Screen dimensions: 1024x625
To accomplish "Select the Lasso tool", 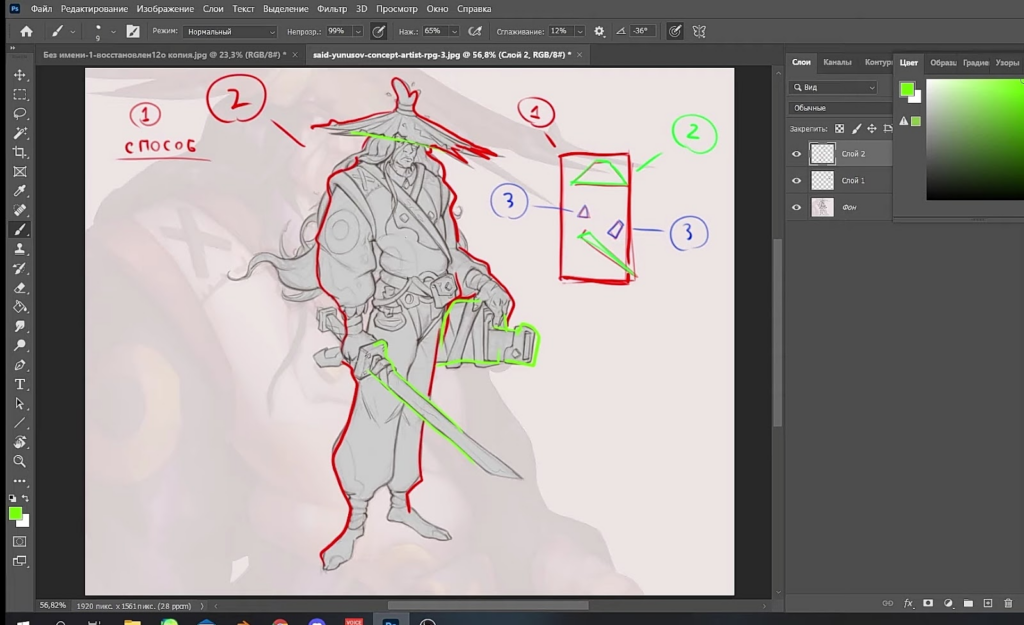I will [20, 114].
